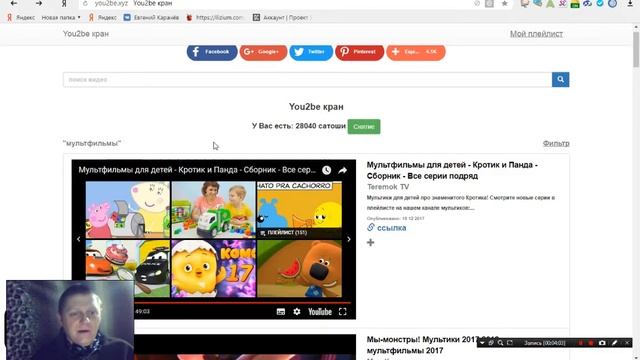
Task: Click the watch later clock icon on video
Action: coord(327,170)
